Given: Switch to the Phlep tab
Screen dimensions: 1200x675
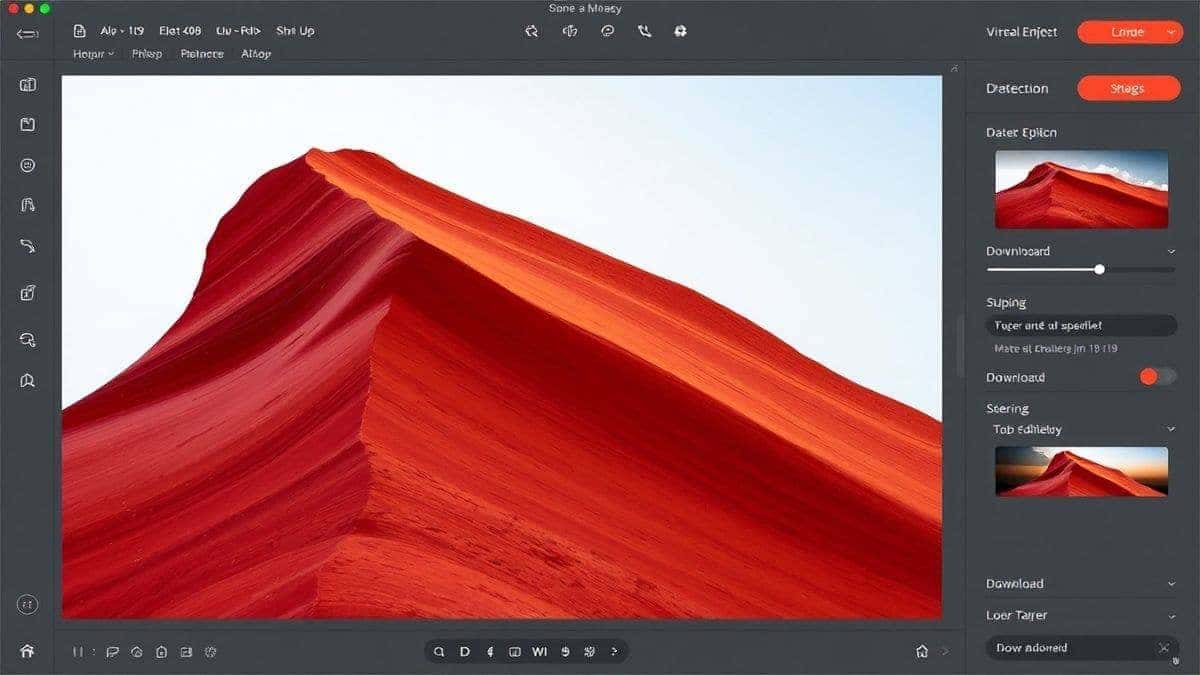Looking at the screenshot, I should (147, 54).
